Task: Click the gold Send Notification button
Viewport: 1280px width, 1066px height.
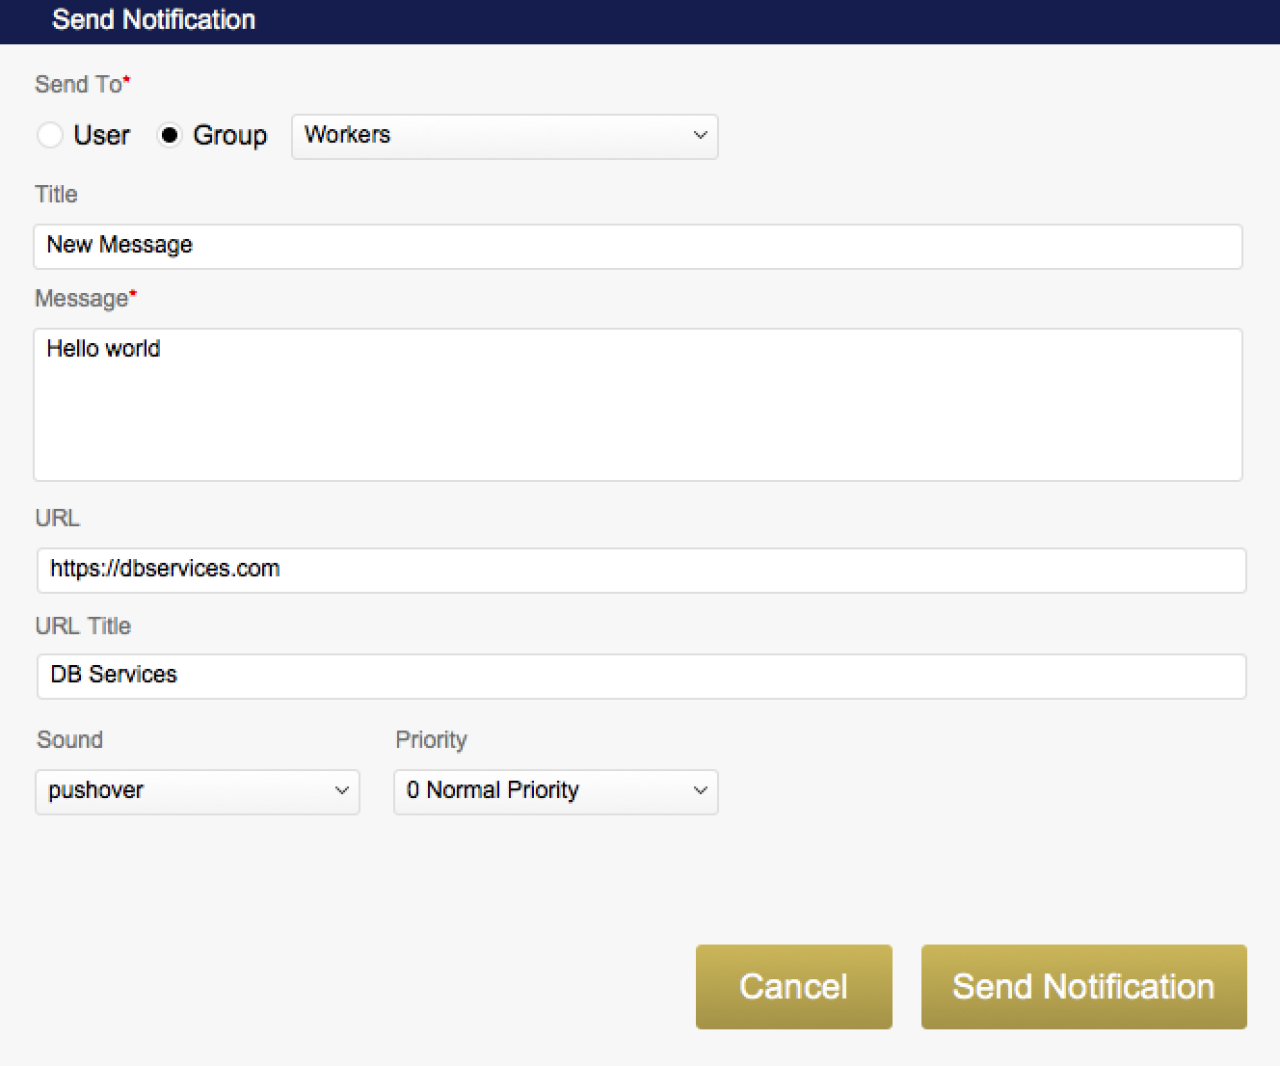Action: point(1084,987)
